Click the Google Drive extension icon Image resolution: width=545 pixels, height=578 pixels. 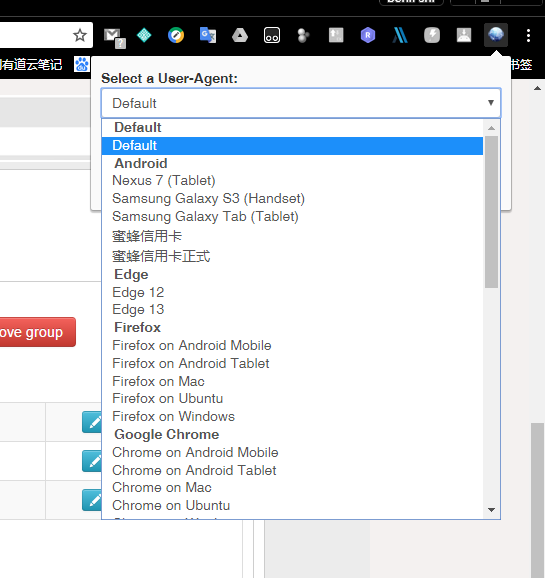(x=240, y=36)
